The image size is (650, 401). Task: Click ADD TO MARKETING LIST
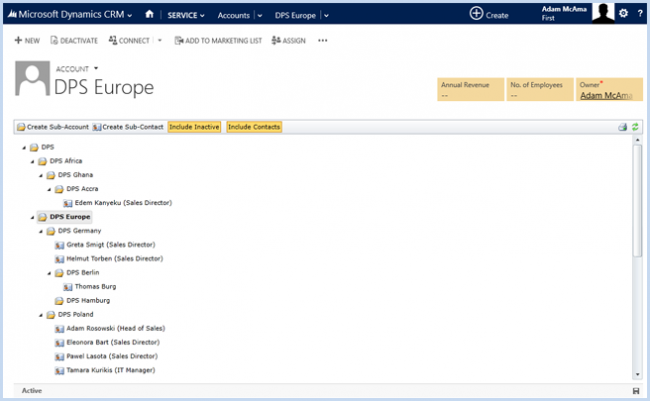(218, 41)
